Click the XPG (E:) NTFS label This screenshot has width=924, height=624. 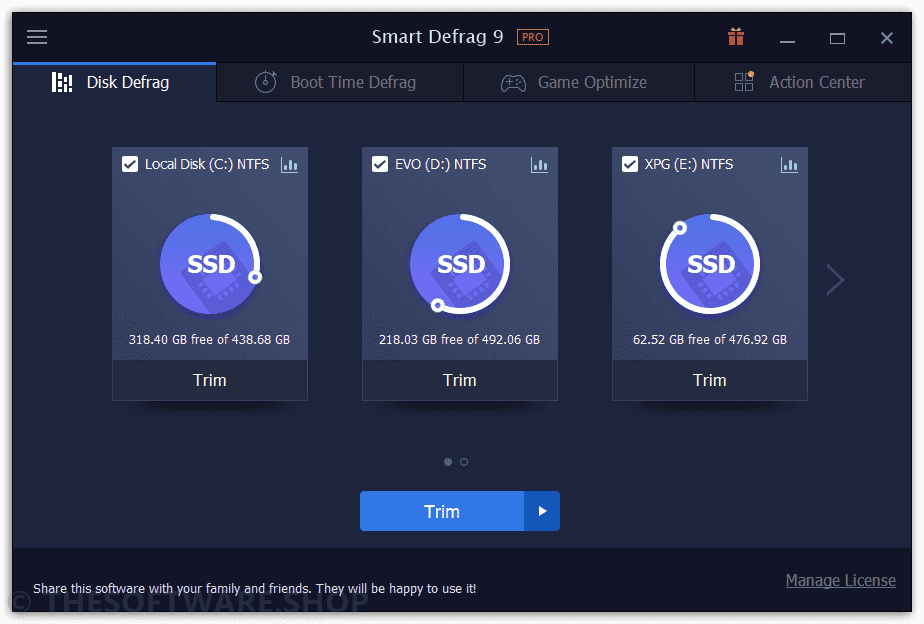point(688,164)
